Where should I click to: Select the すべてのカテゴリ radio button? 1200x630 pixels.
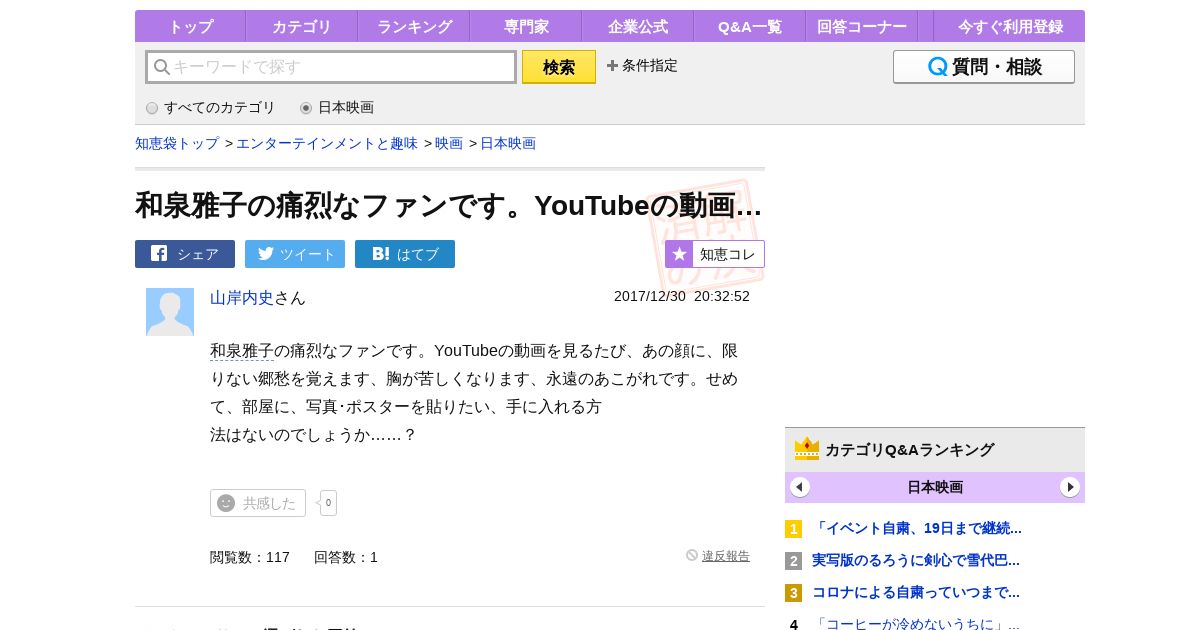(x=152, y=108)
